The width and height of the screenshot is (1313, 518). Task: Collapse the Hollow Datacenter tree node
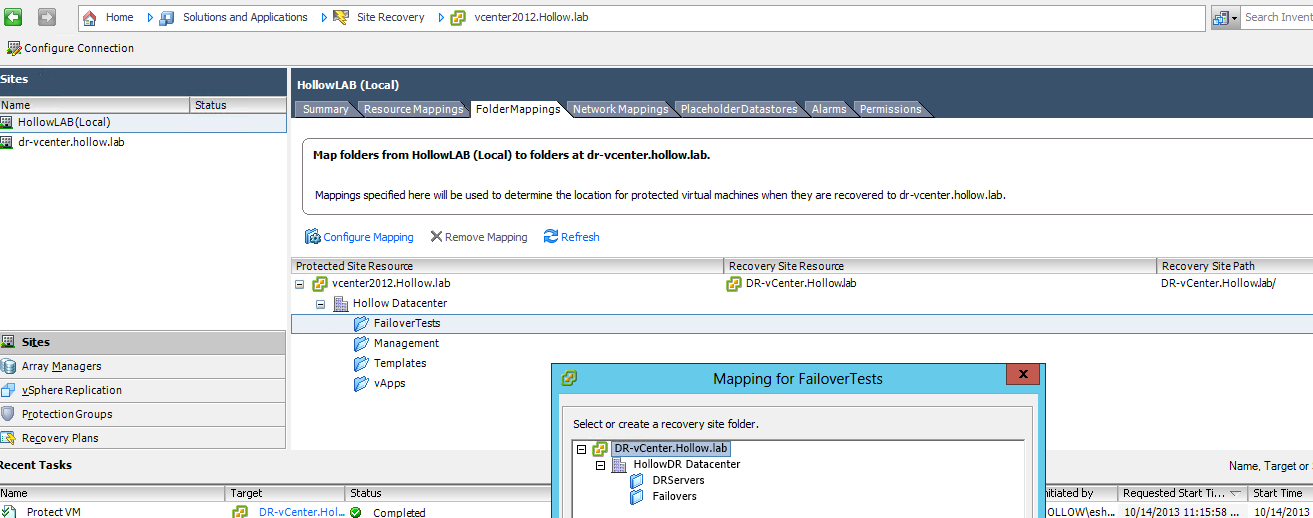click(320, 304)
